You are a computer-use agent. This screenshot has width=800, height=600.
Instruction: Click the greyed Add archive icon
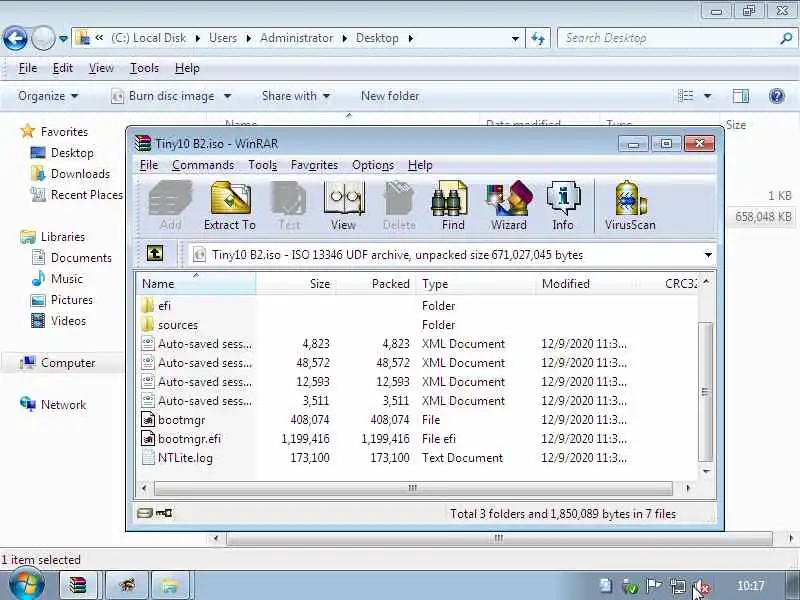[x=170, y=206]
